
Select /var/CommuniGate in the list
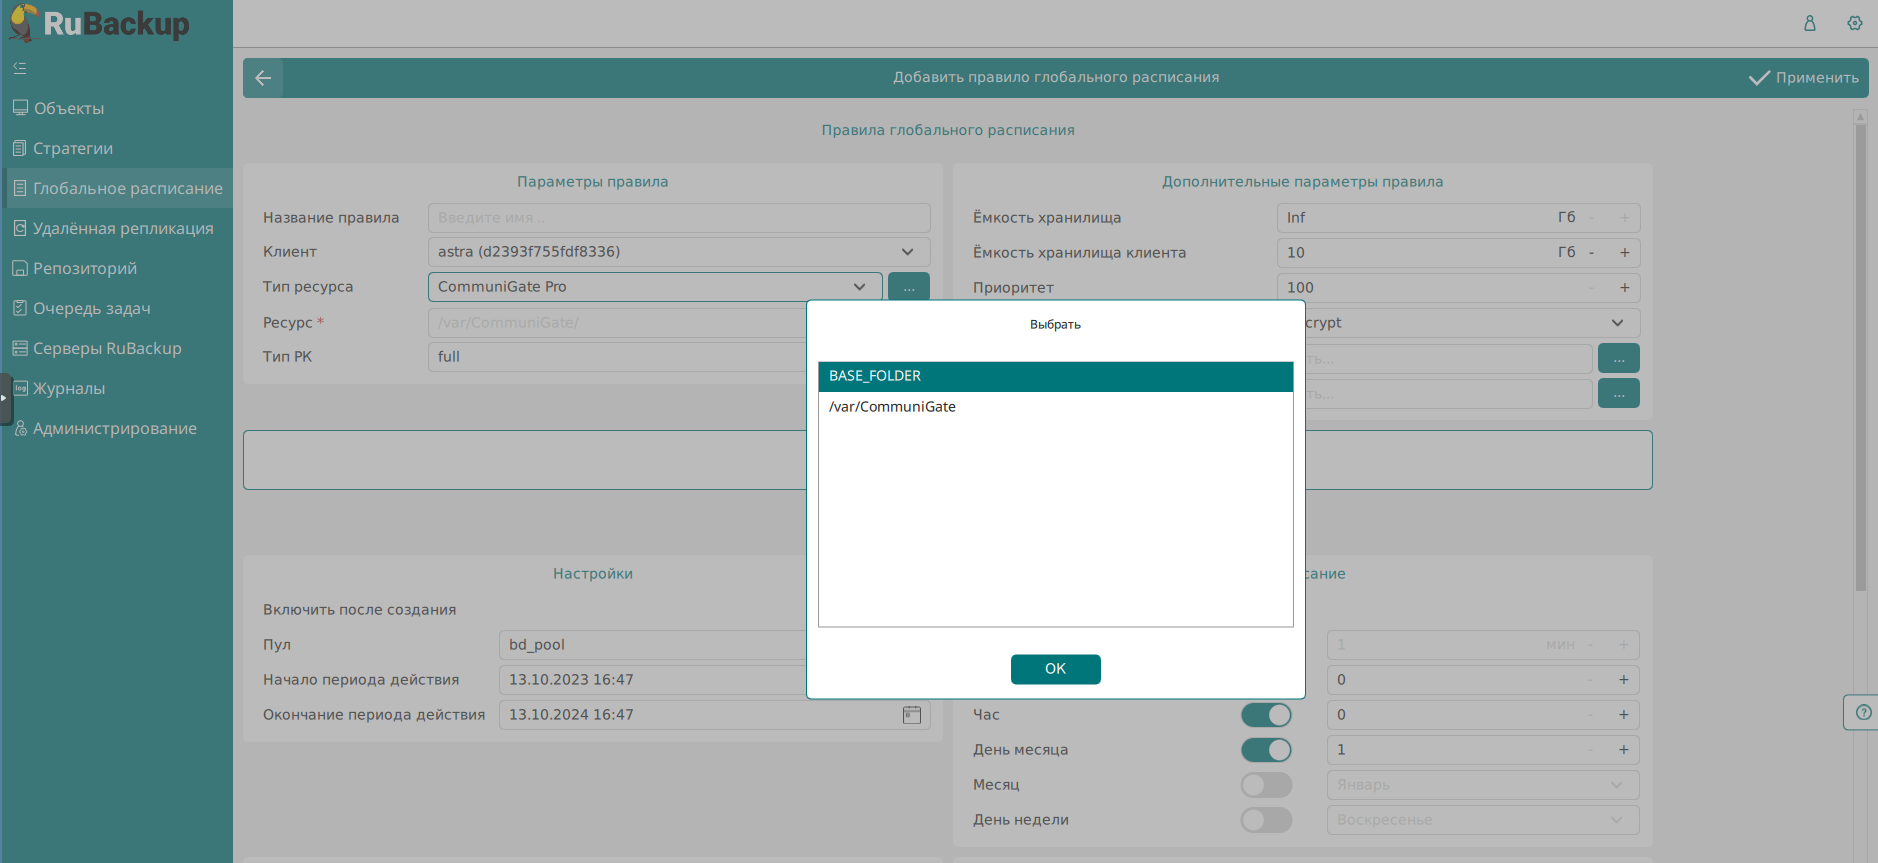click(x=892, y=407)
